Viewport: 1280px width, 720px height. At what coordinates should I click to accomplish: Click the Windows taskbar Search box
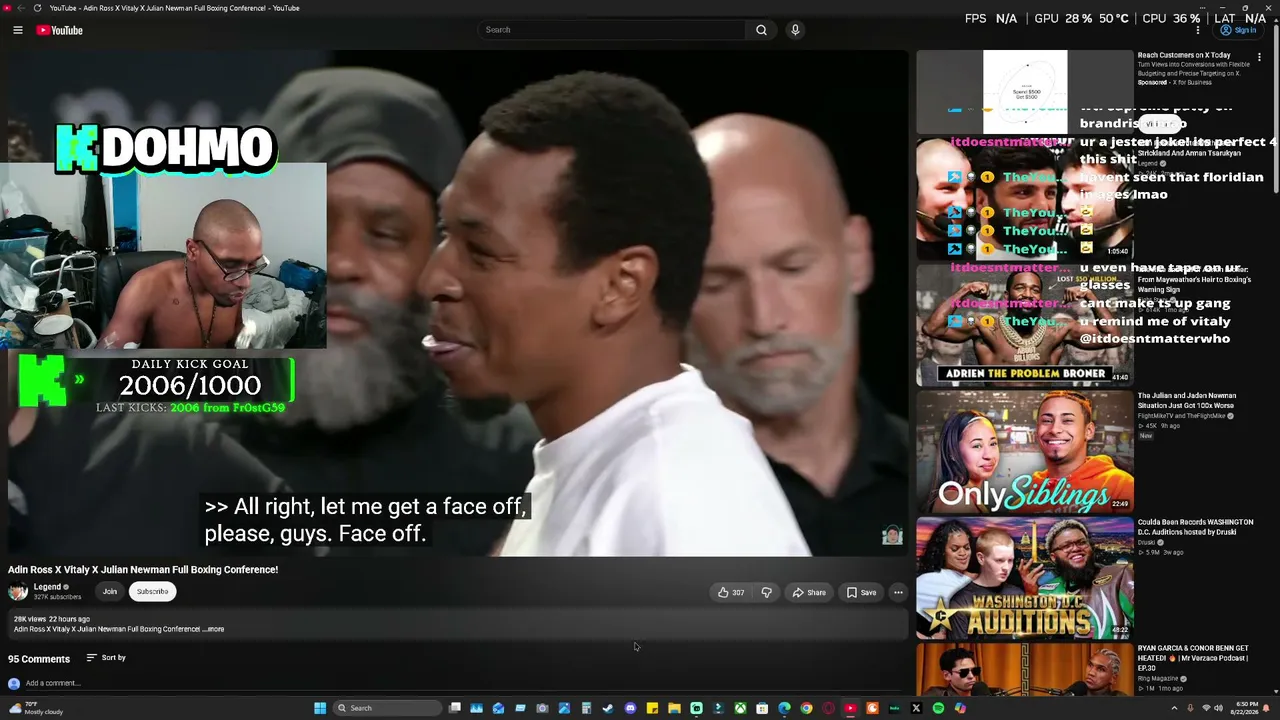click(x=387, y=708)
